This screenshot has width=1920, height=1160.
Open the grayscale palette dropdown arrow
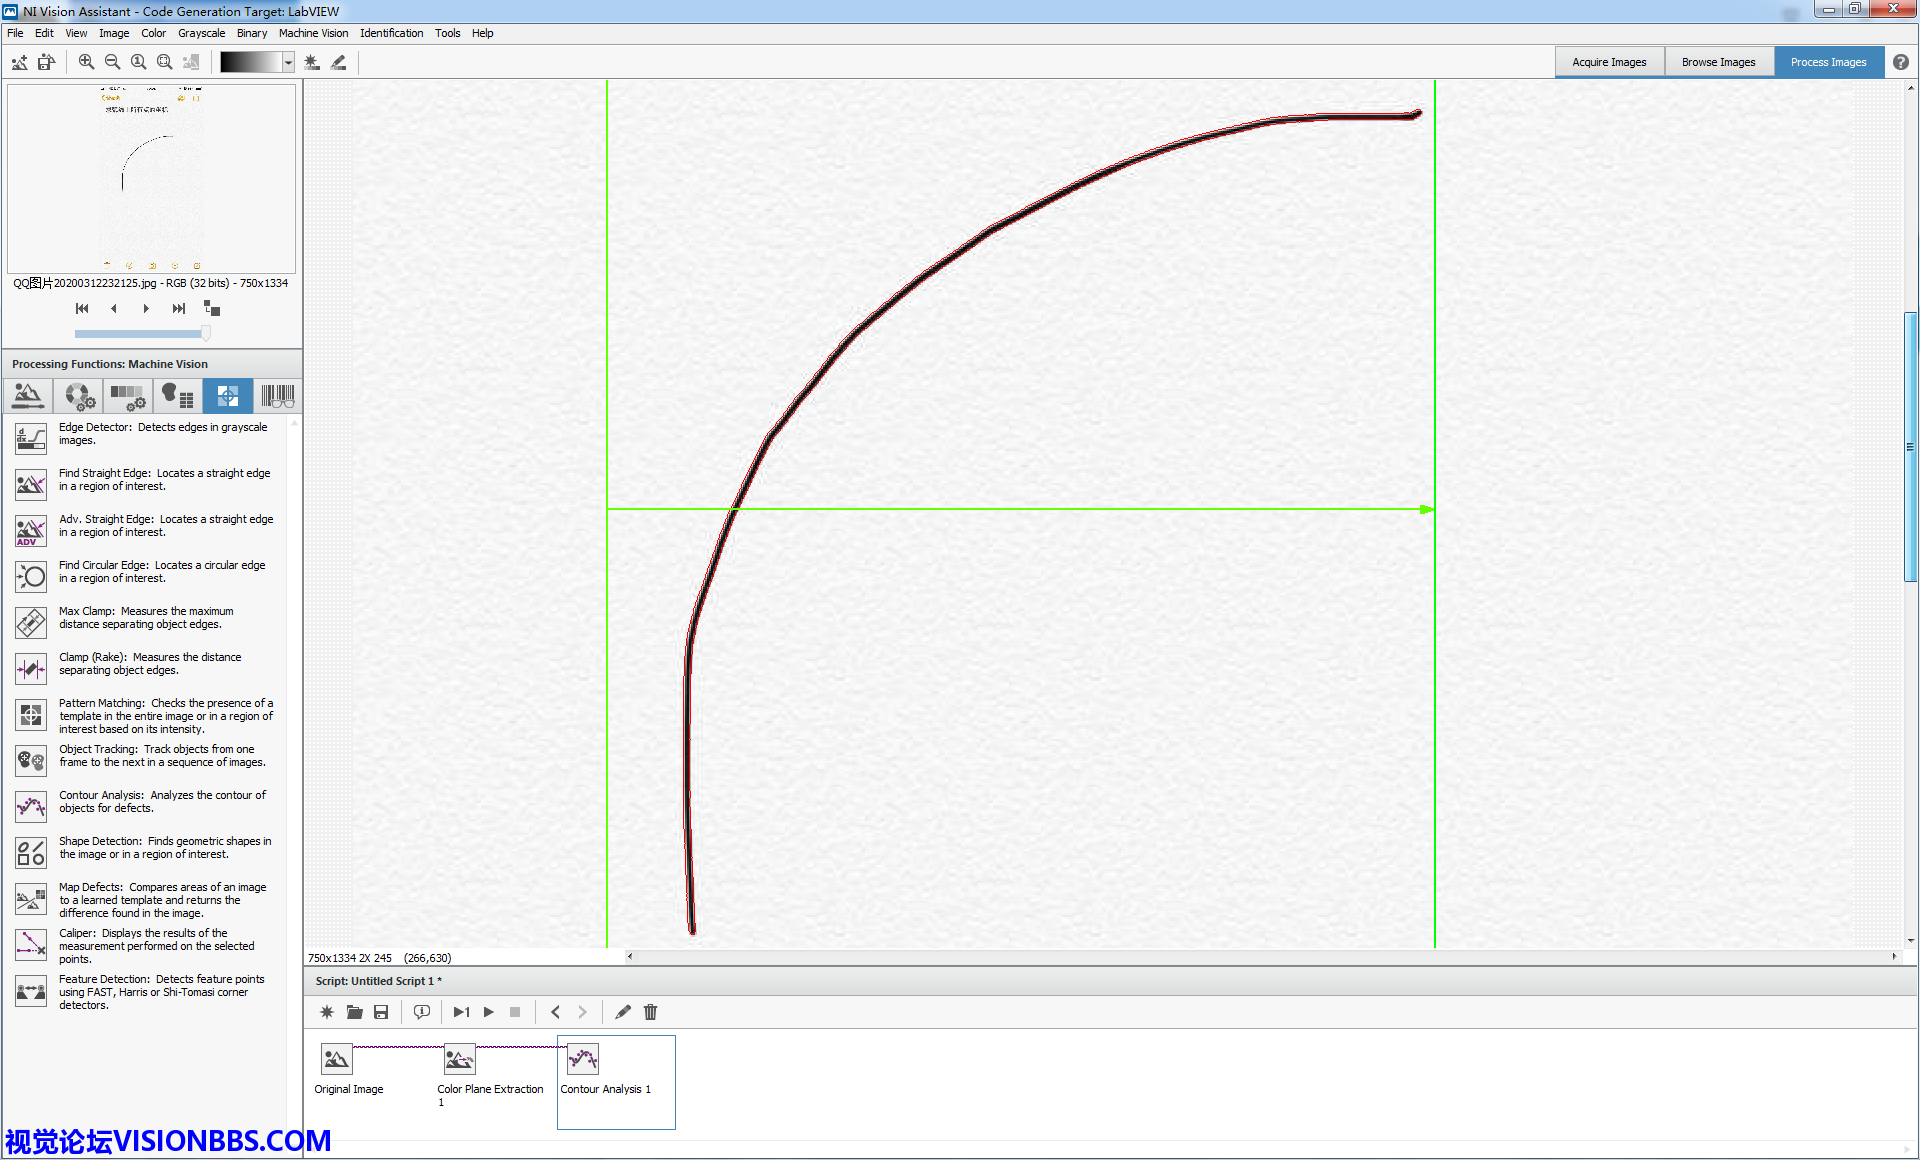tap(288, 62)
